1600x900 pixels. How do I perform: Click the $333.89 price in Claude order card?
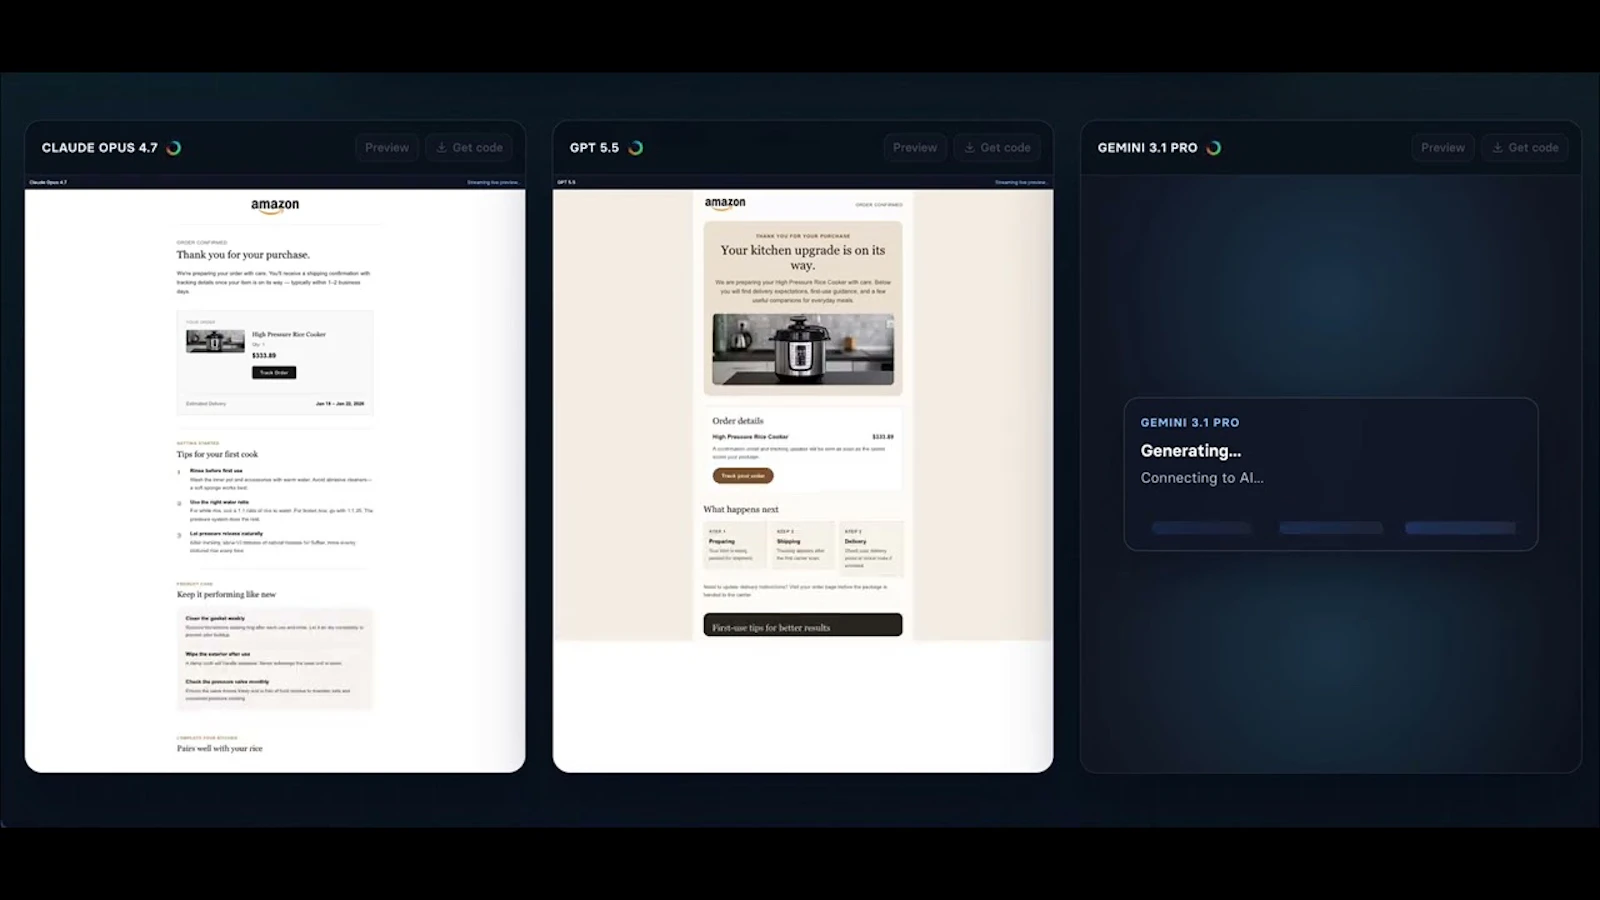coord(264,355)
